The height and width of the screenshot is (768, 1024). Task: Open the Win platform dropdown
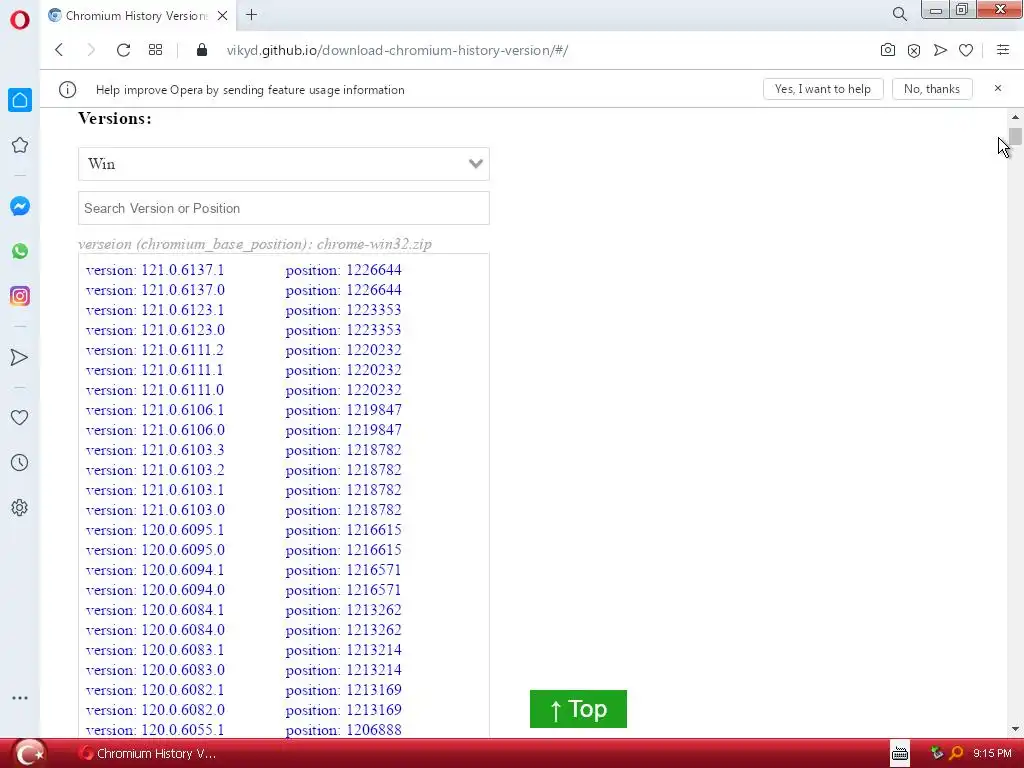(x=283, y=163)
